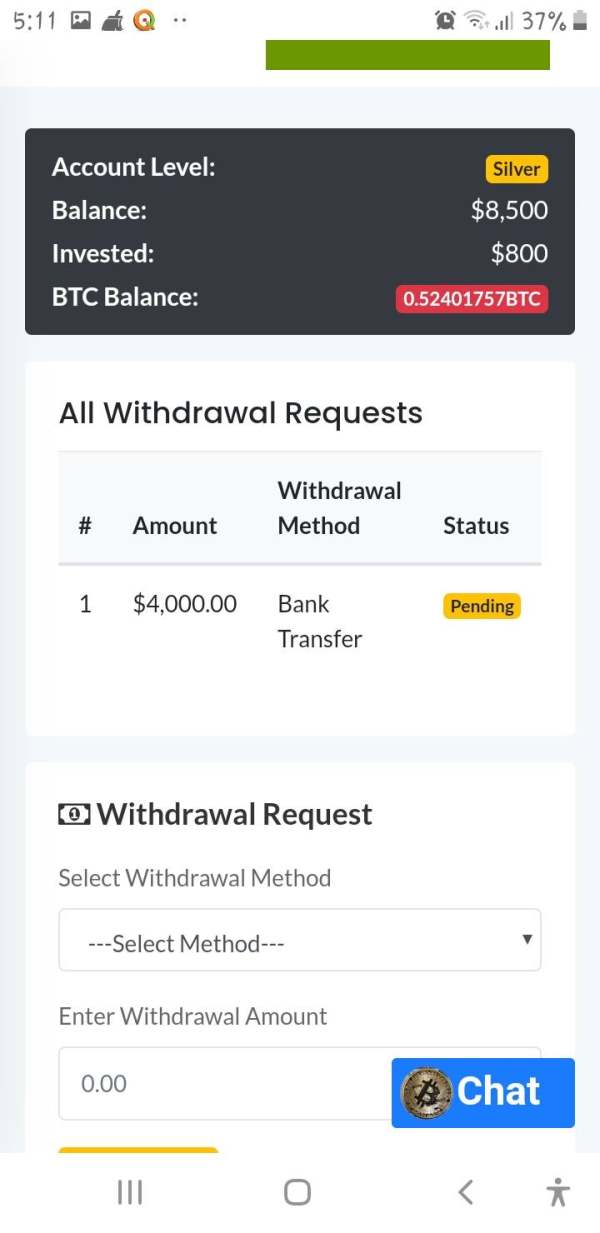Tap the Android recent apps icon
This screenshot has width=600, height=1233.
coord(130,1192)
